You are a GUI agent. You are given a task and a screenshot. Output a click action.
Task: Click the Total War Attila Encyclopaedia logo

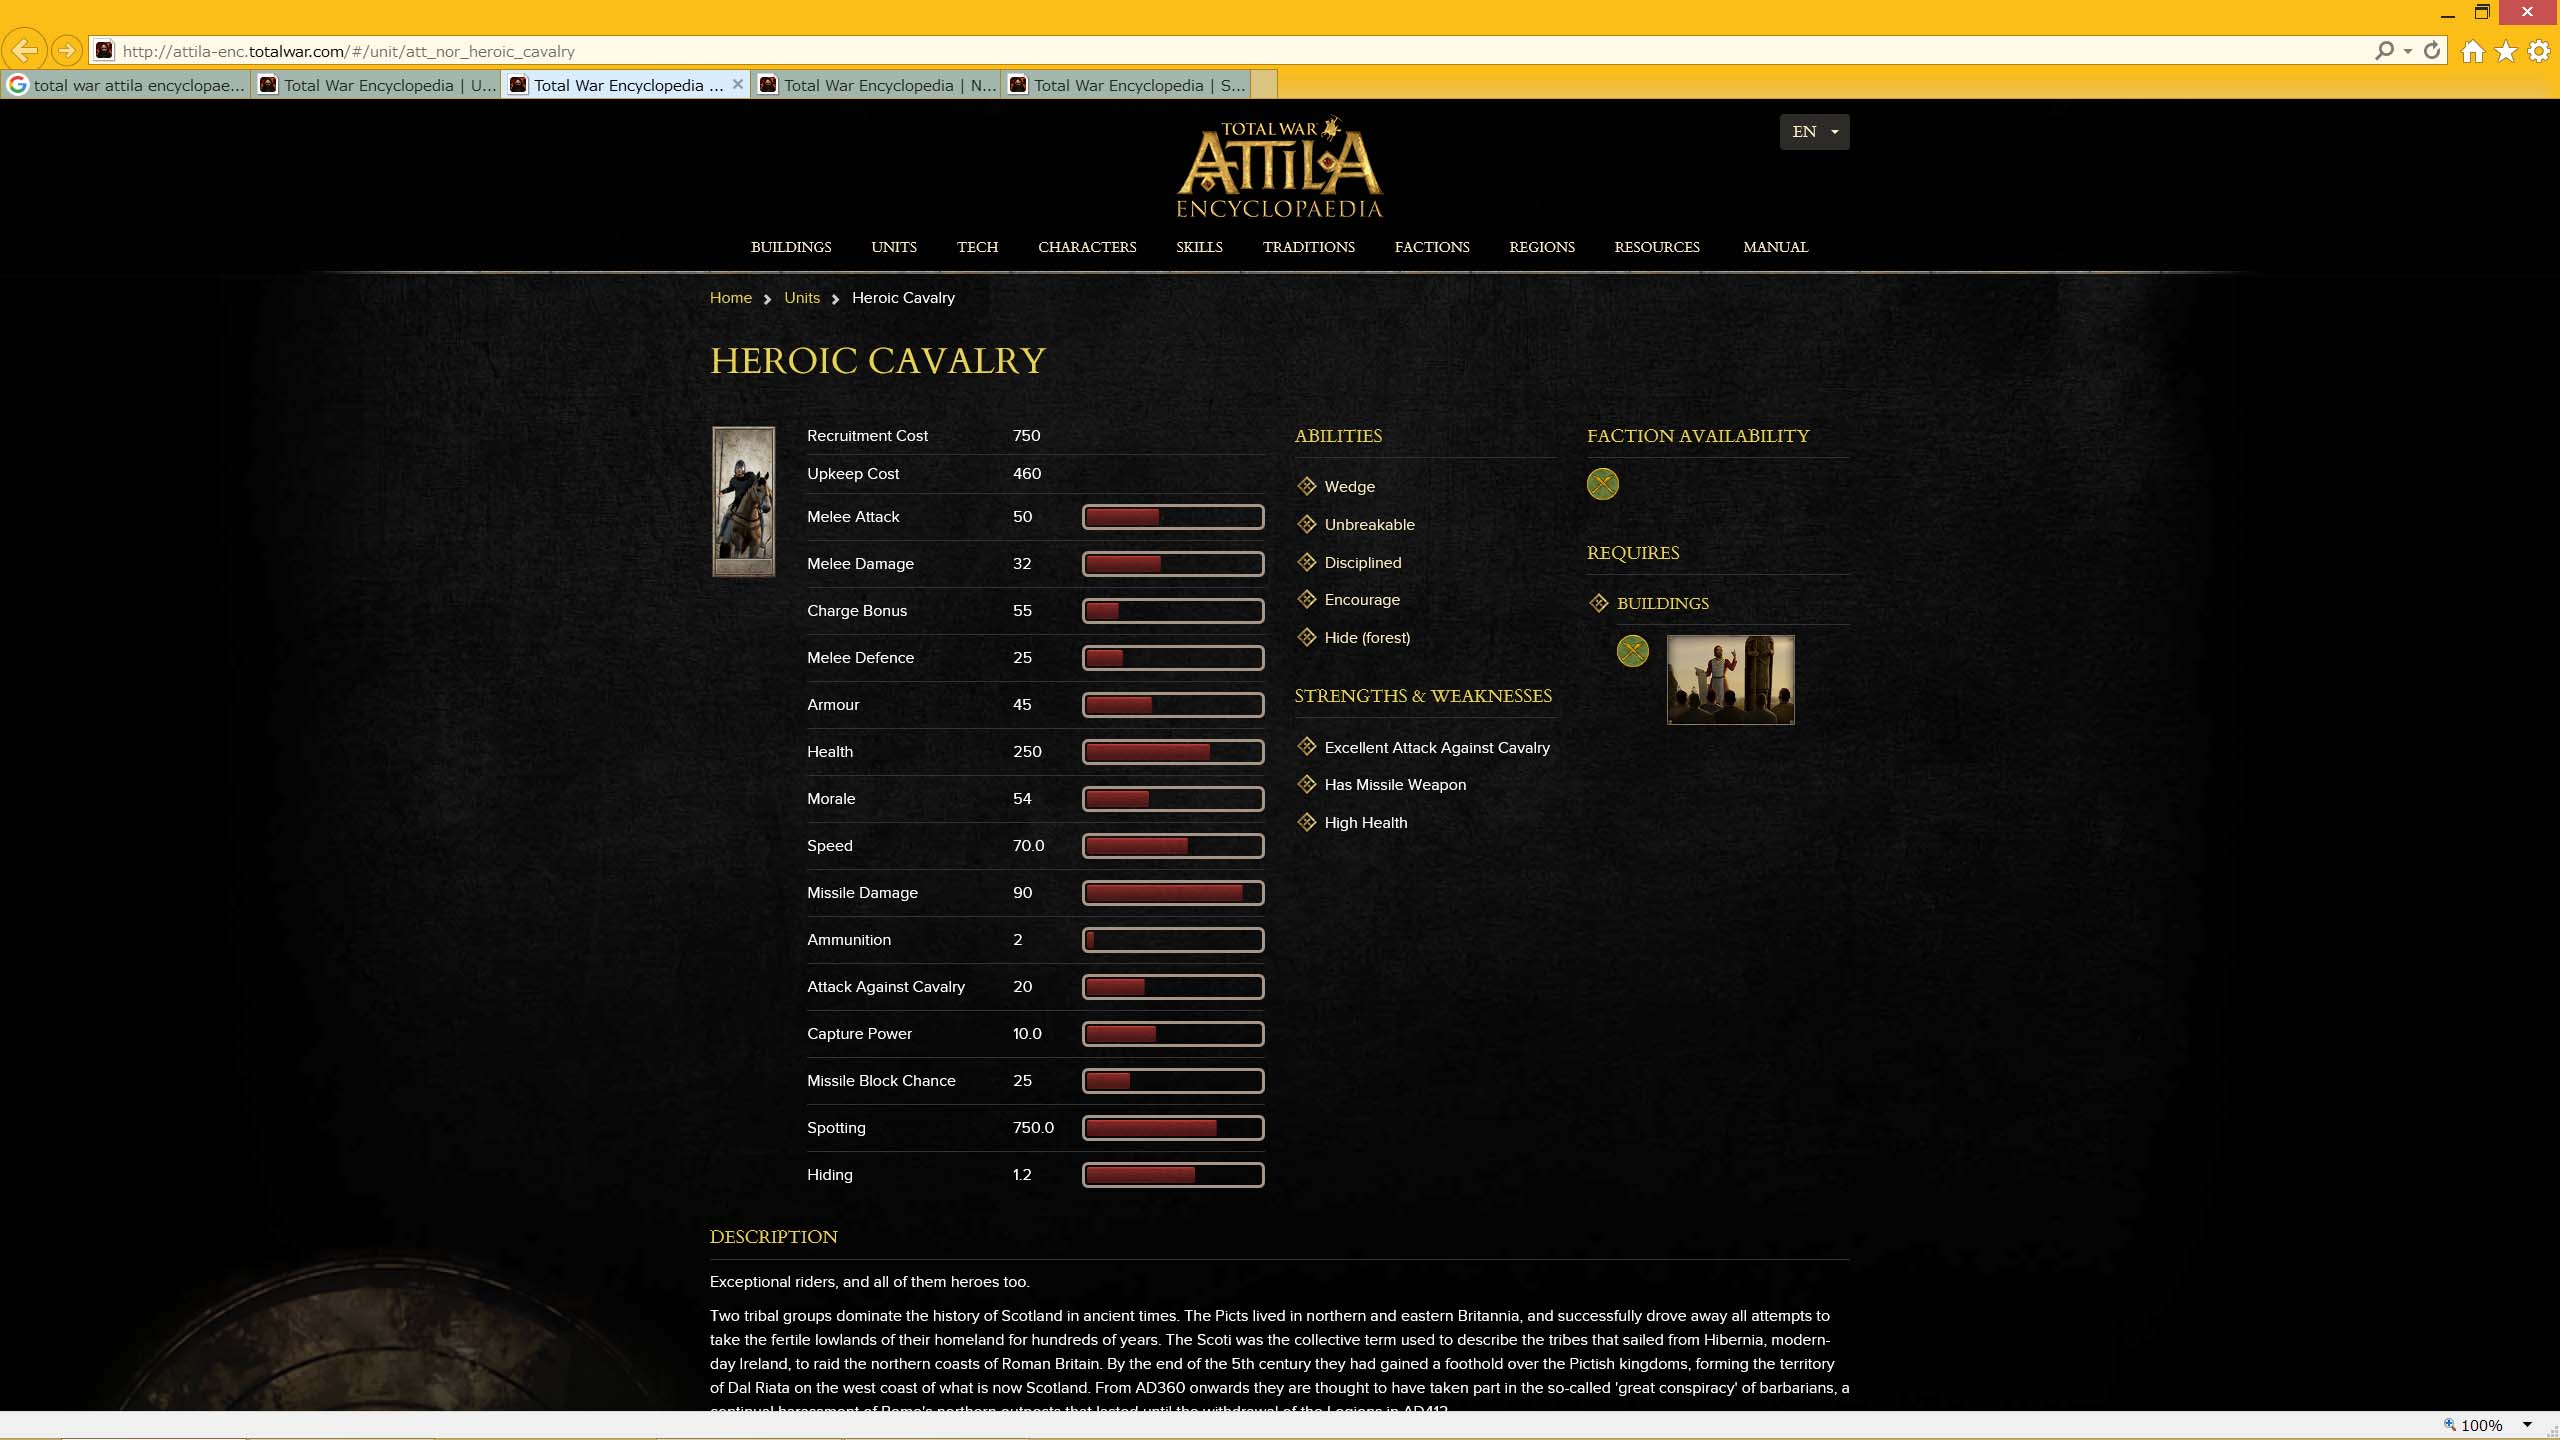pos(1279,167)
